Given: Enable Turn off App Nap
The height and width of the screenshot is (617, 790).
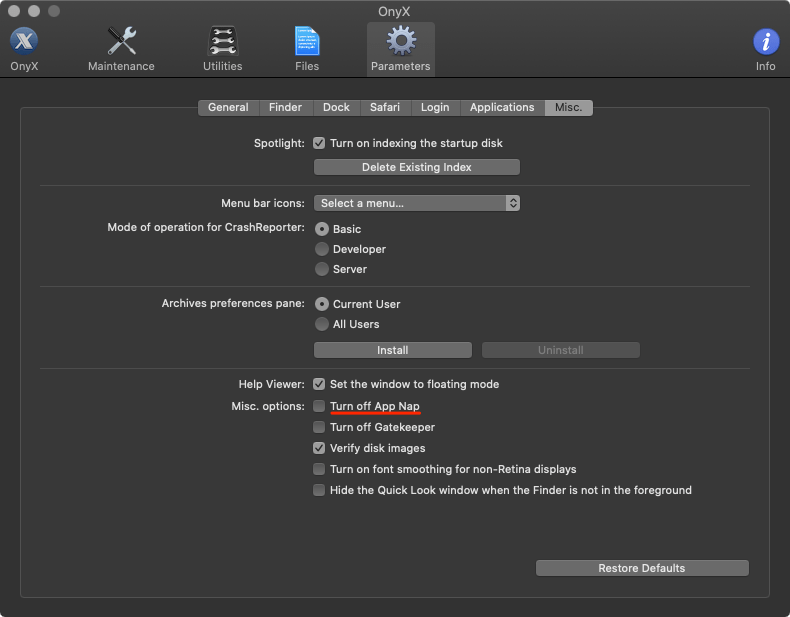Looking at the screenshot, I should pyautogui.click(x=319, y=406).
